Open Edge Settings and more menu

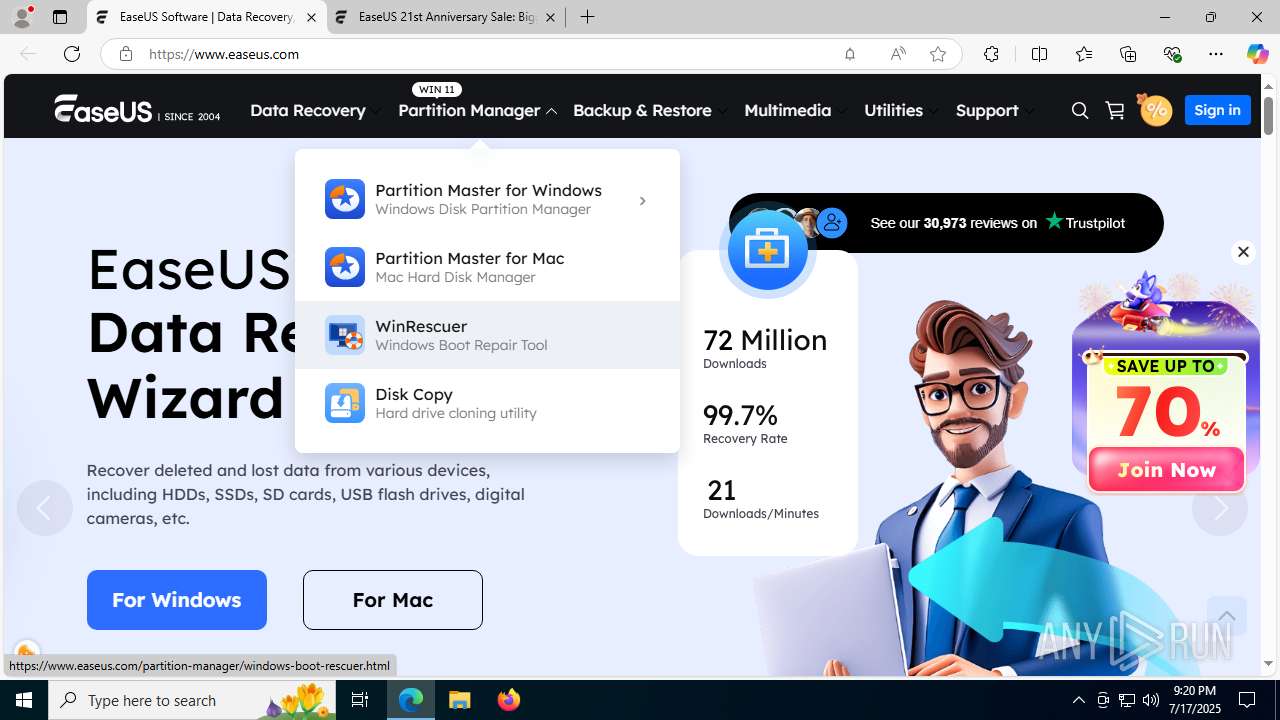pyautogui.click(x=1216, y=54)
